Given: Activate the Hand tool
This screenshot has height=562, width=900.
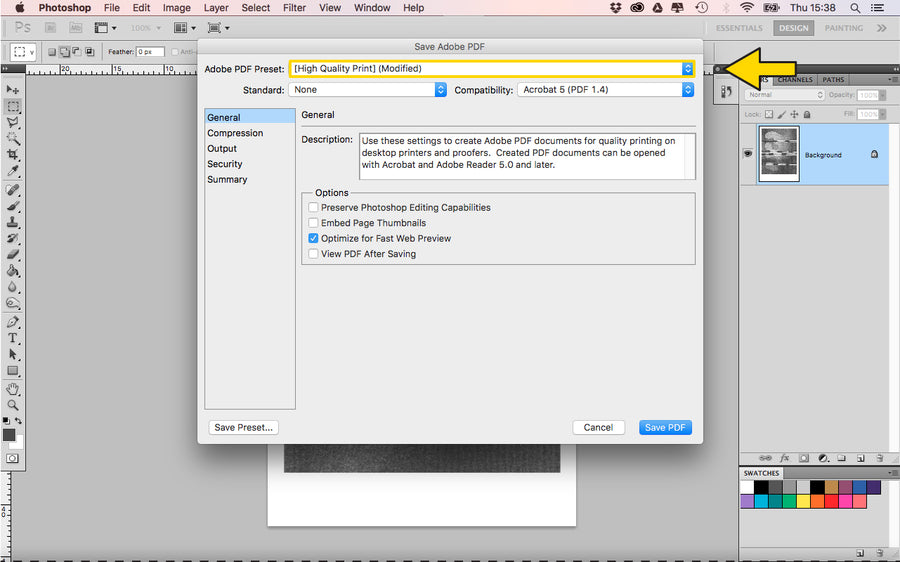Looking at the screenshot, I should click(x=13, y=389).
